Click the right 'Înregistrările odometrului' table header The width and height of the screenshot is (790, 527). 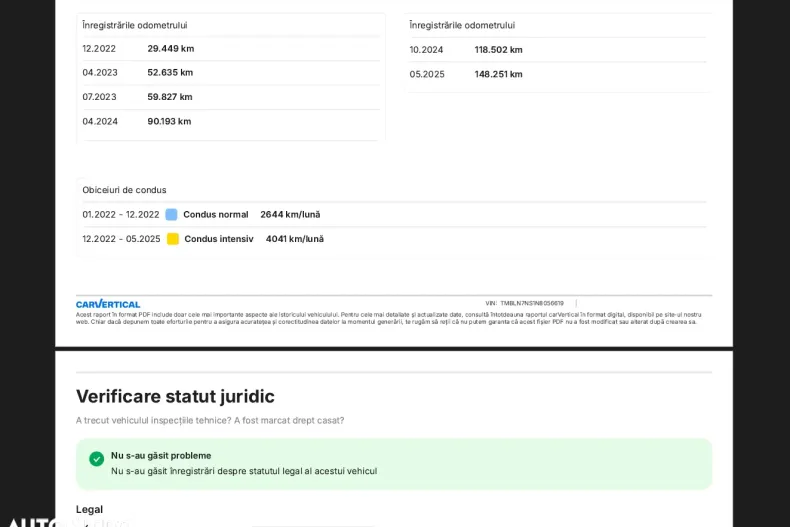pos(462,25)
